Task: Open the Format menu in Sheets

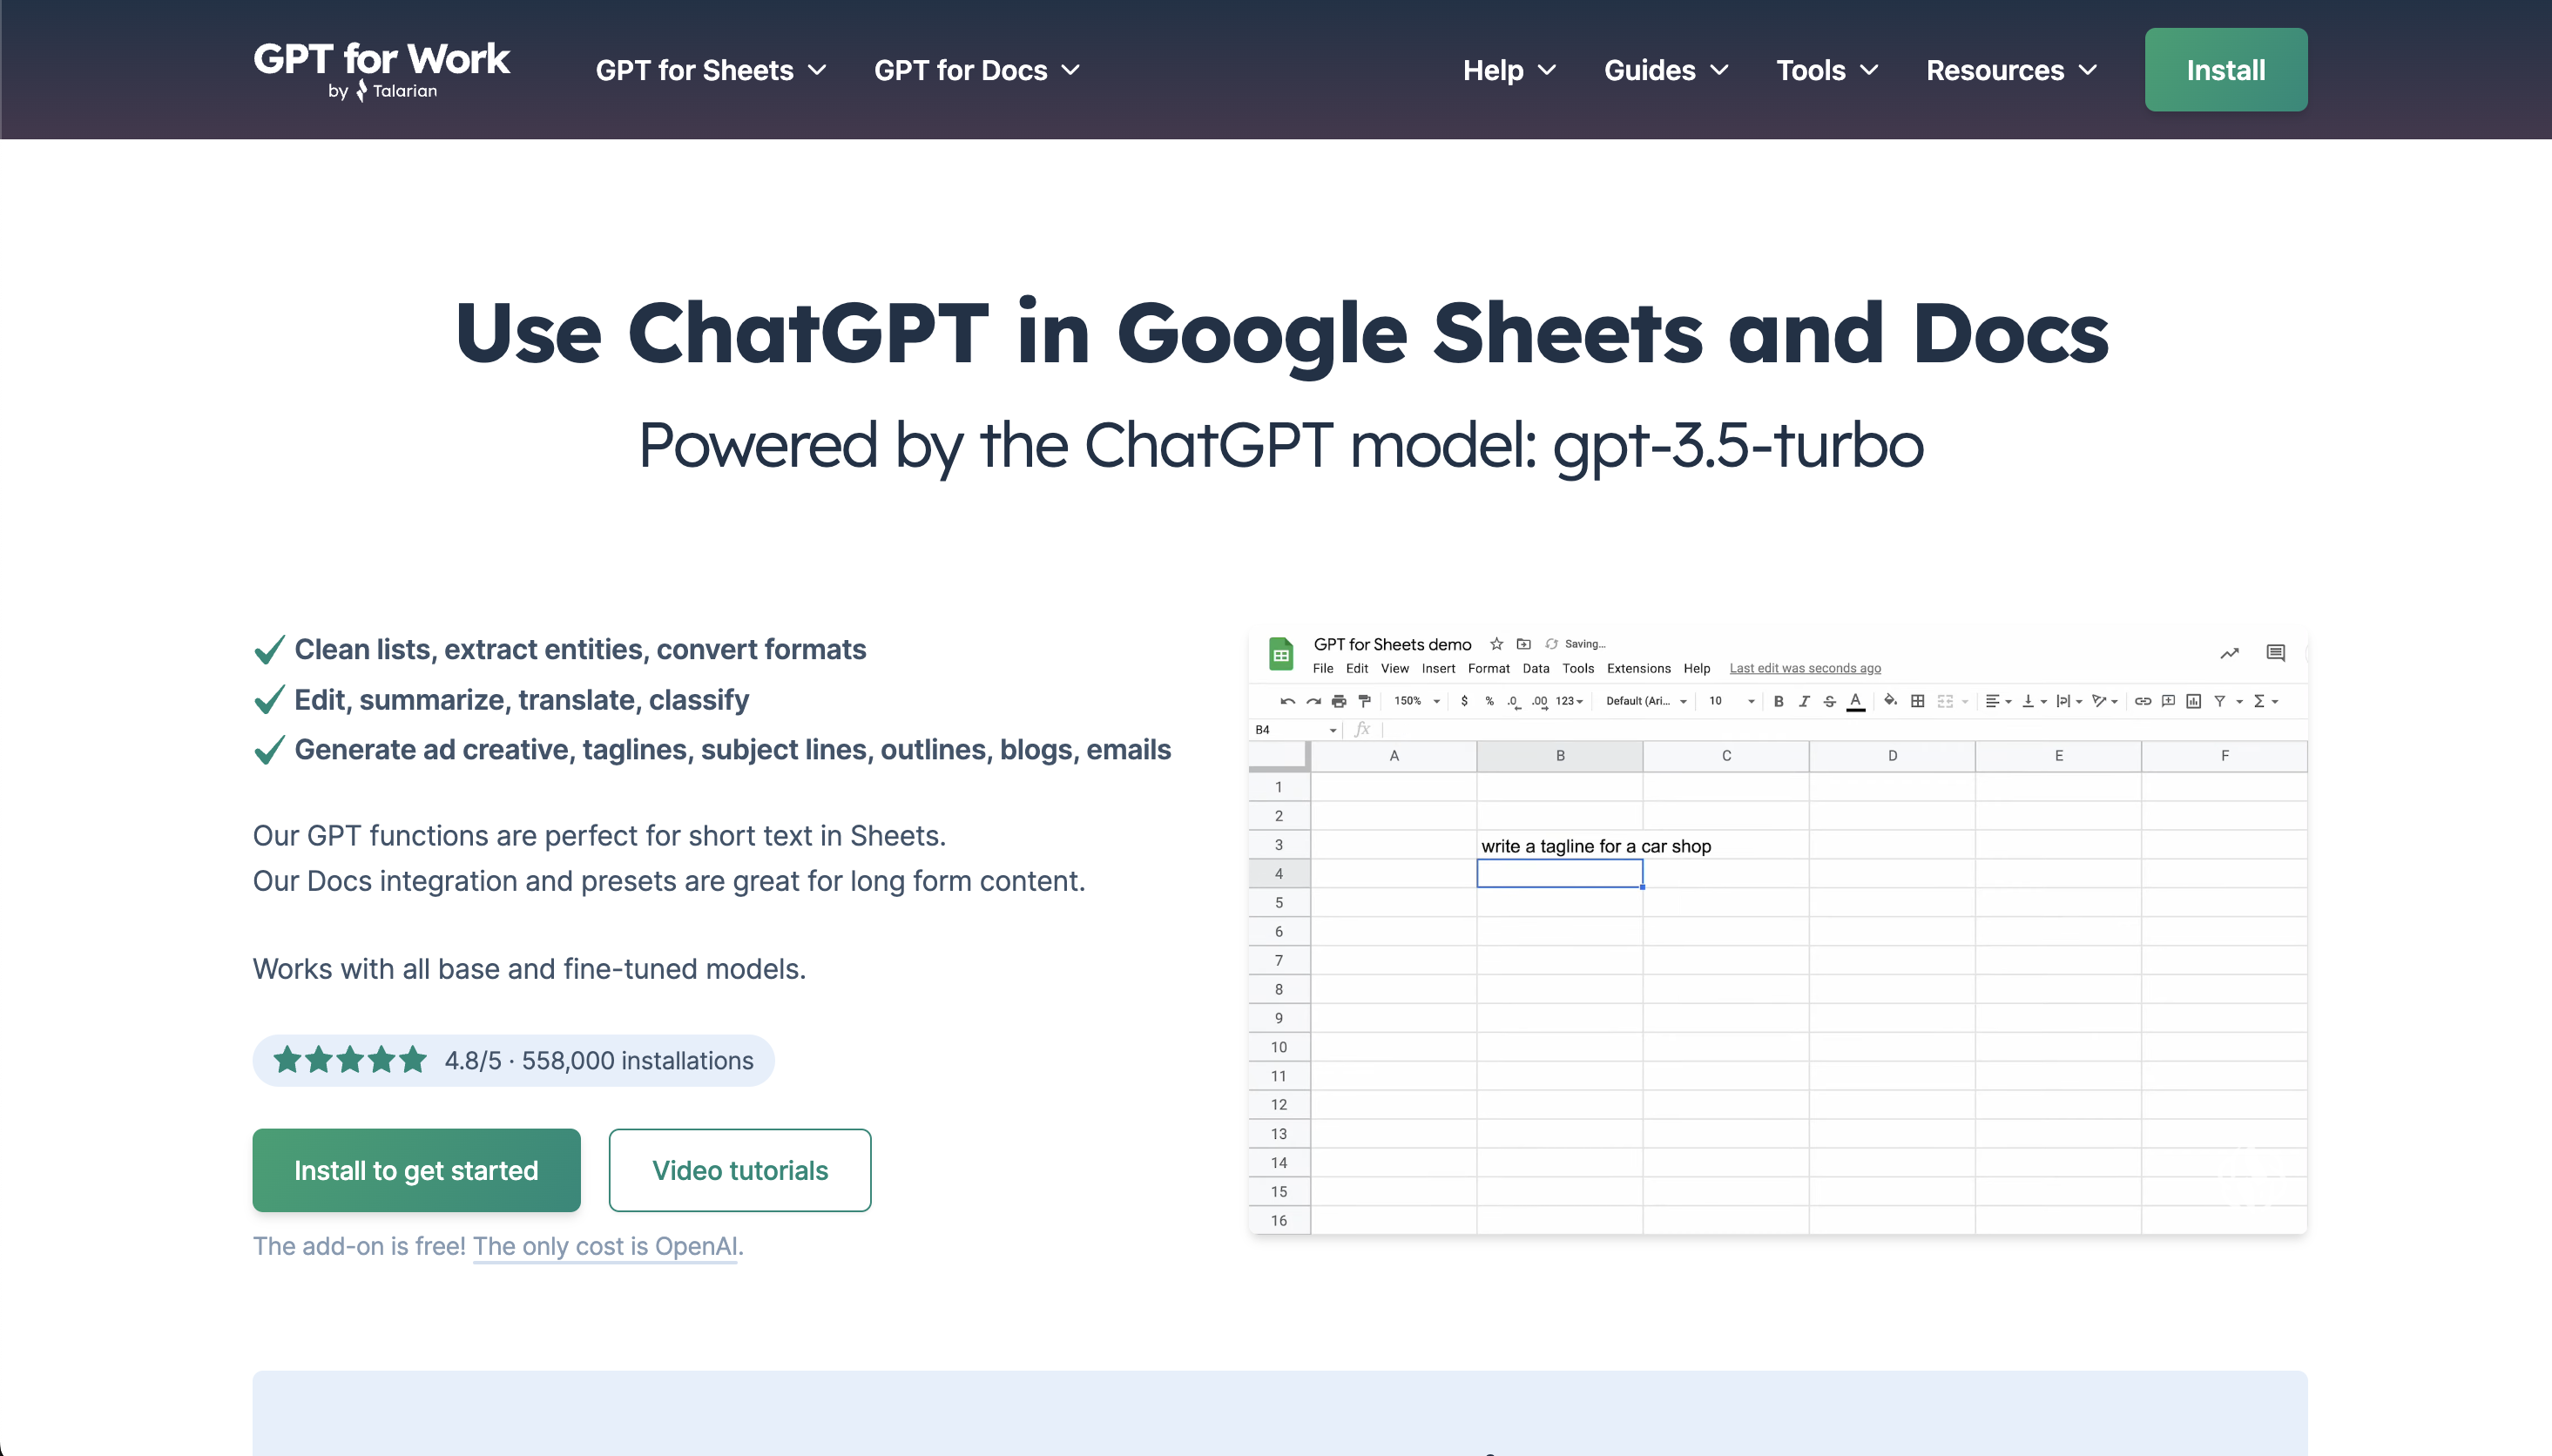Action: [x=1488, y=668]
